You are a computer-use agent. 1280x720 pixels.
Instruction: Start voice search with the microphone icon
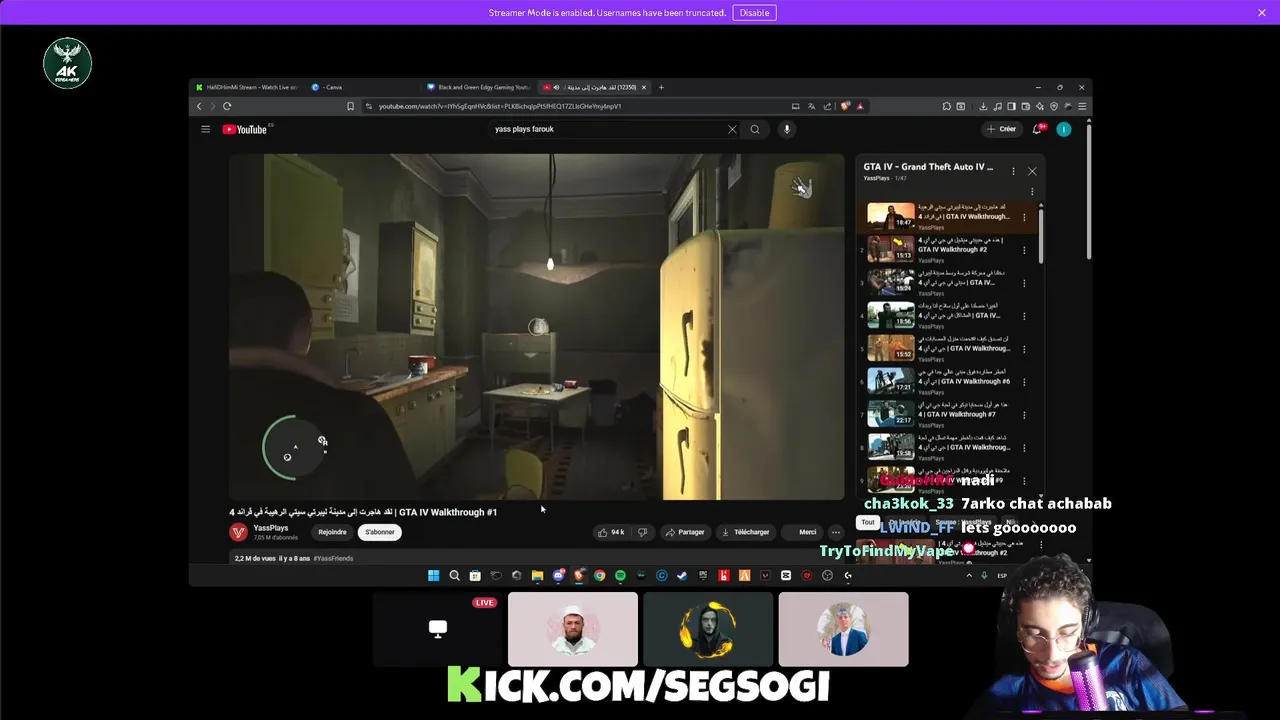tap(787, 129)
